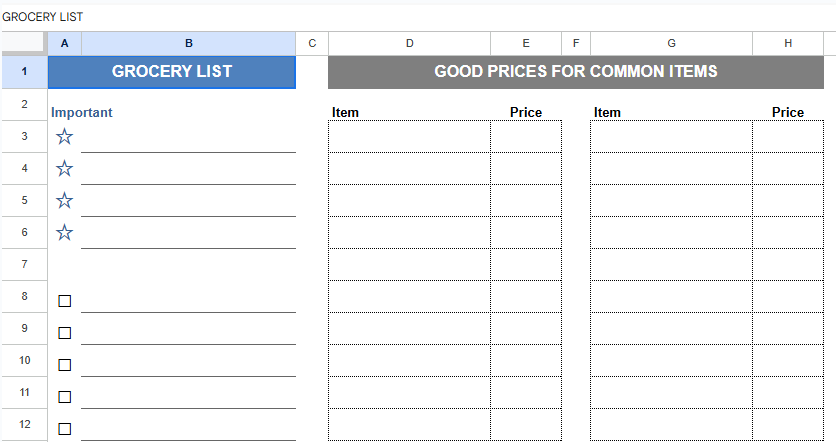Viewport: 836px width, 442px height.
Task: Click the star icon in row 3
Action: pos(65,137)
